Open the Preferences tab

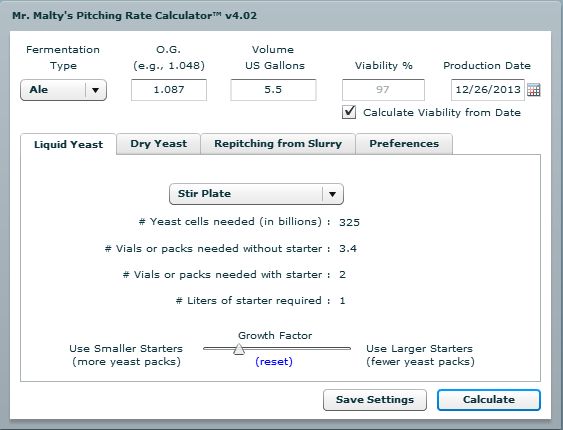[404, 144]
